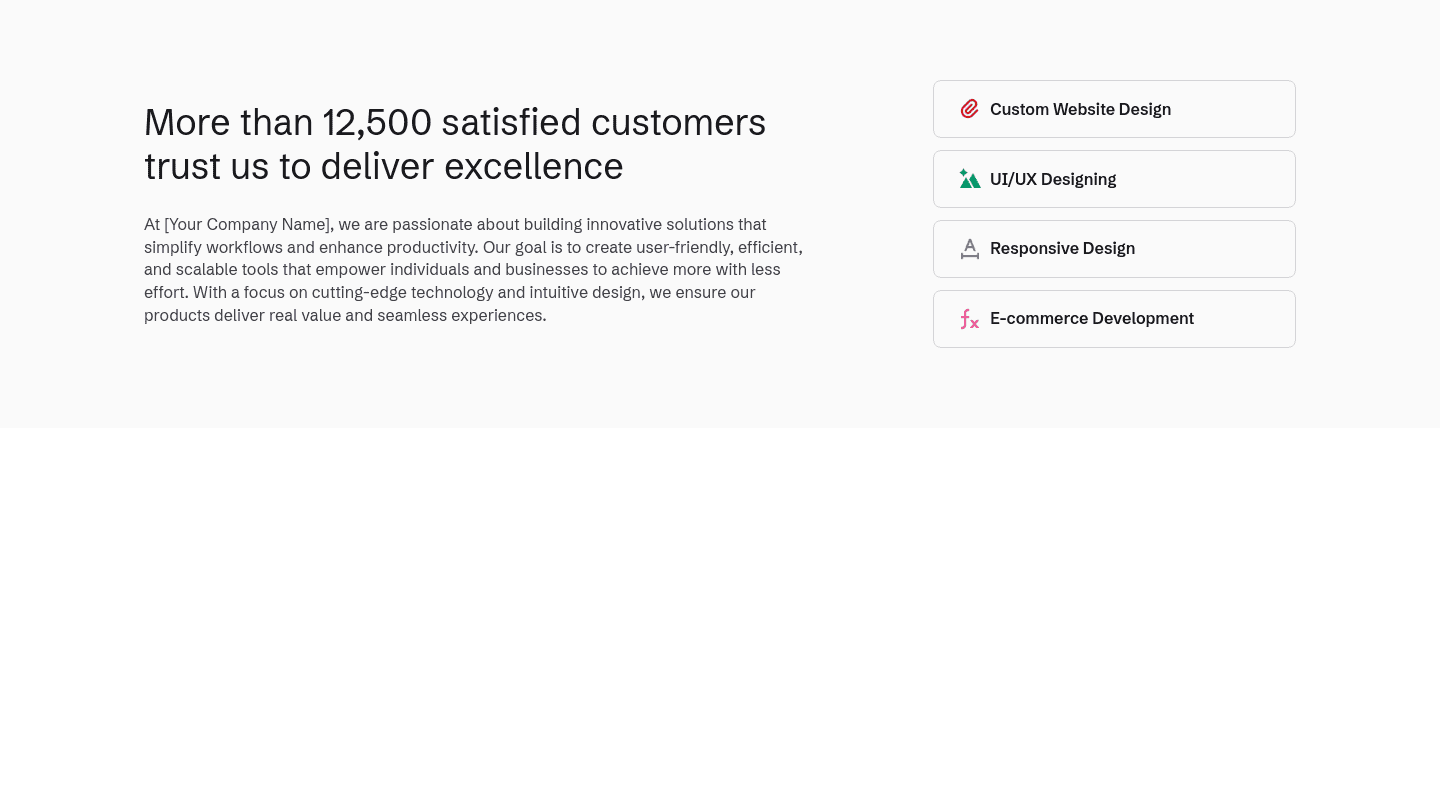Click the phrase "seamless experiences" in the paragraph
Viewport: 1440px width, 810px height.
(461, 316)
